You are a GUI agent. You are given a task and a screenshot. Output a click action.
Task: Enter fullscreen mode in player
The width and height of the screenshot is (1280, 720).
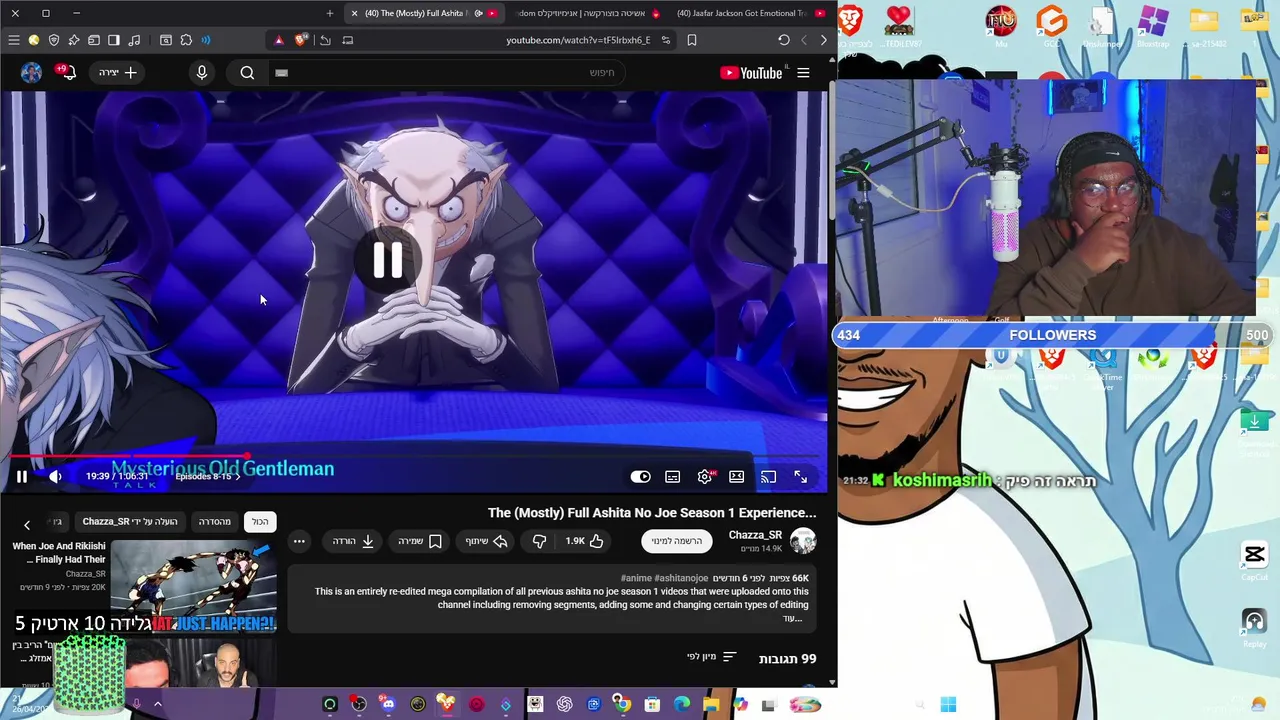800,477
